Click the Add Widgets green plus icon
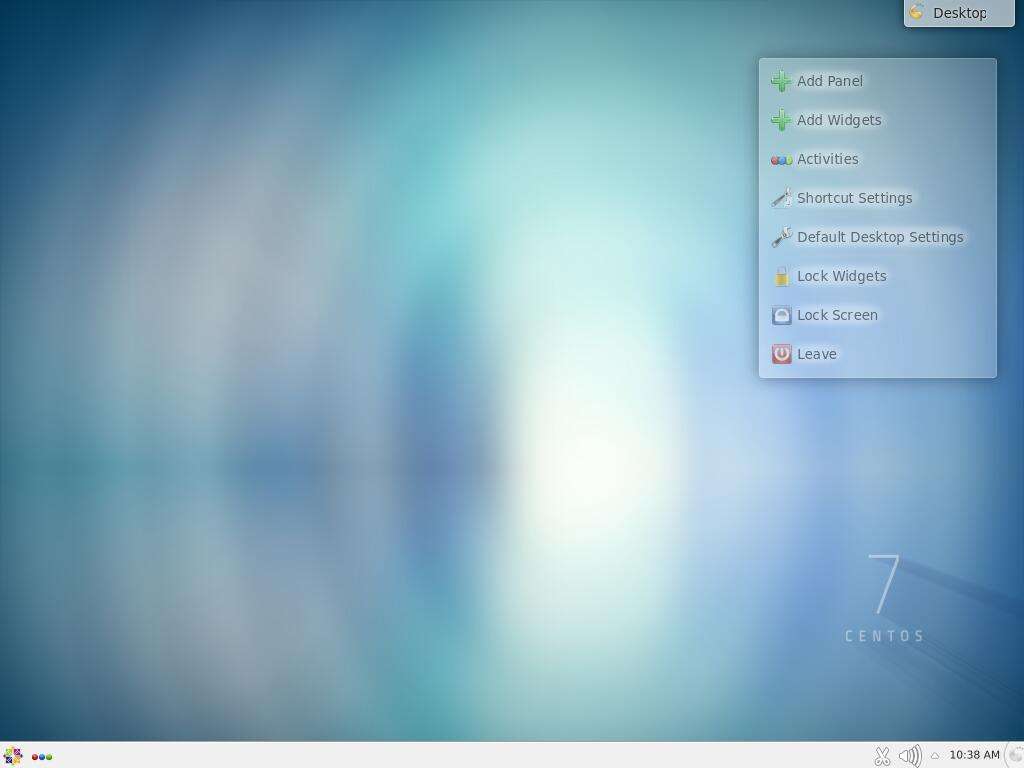The width and height of the screenshot is (1024, 768). [781, 120]
